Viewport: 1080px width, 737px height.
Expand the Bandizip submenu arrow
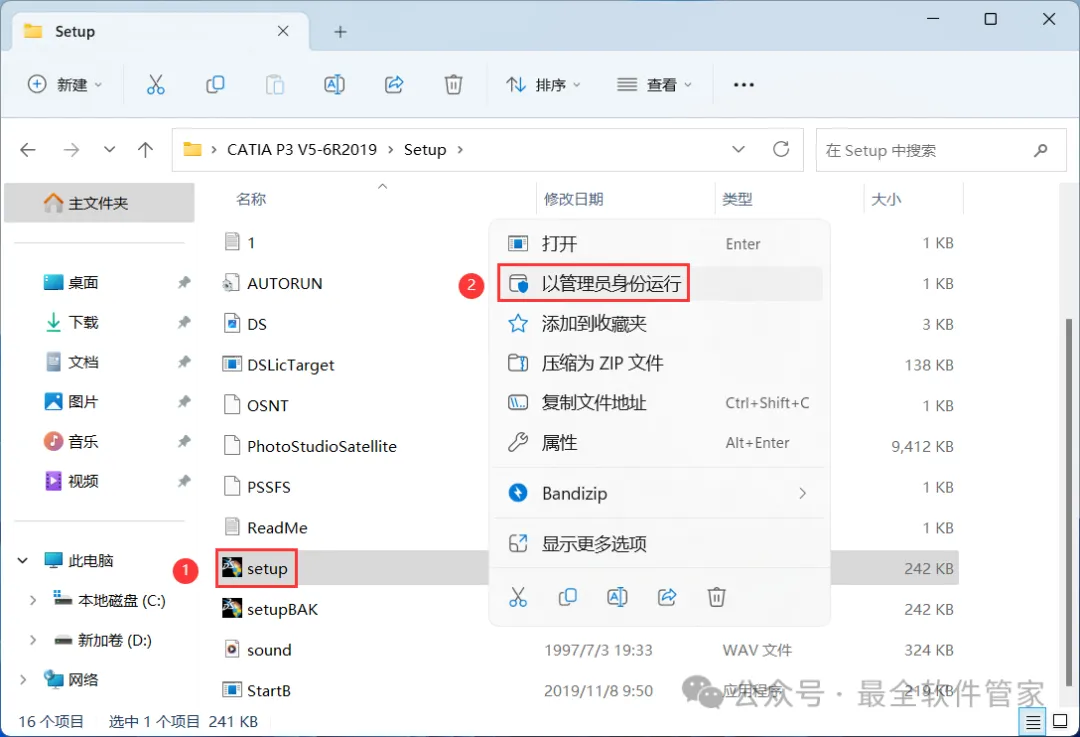click(802, 493)
